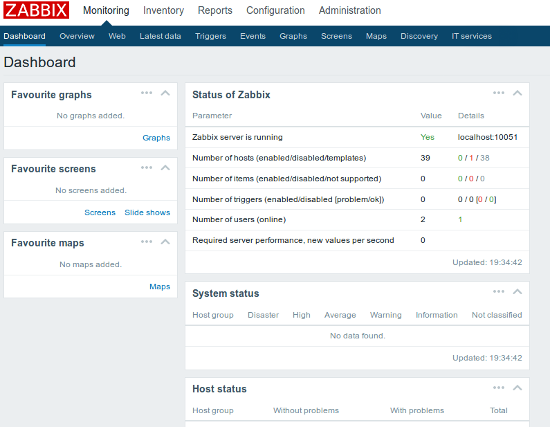
Task: Click the 'Required server performance' row label
Action: click(x=293, y=240)
